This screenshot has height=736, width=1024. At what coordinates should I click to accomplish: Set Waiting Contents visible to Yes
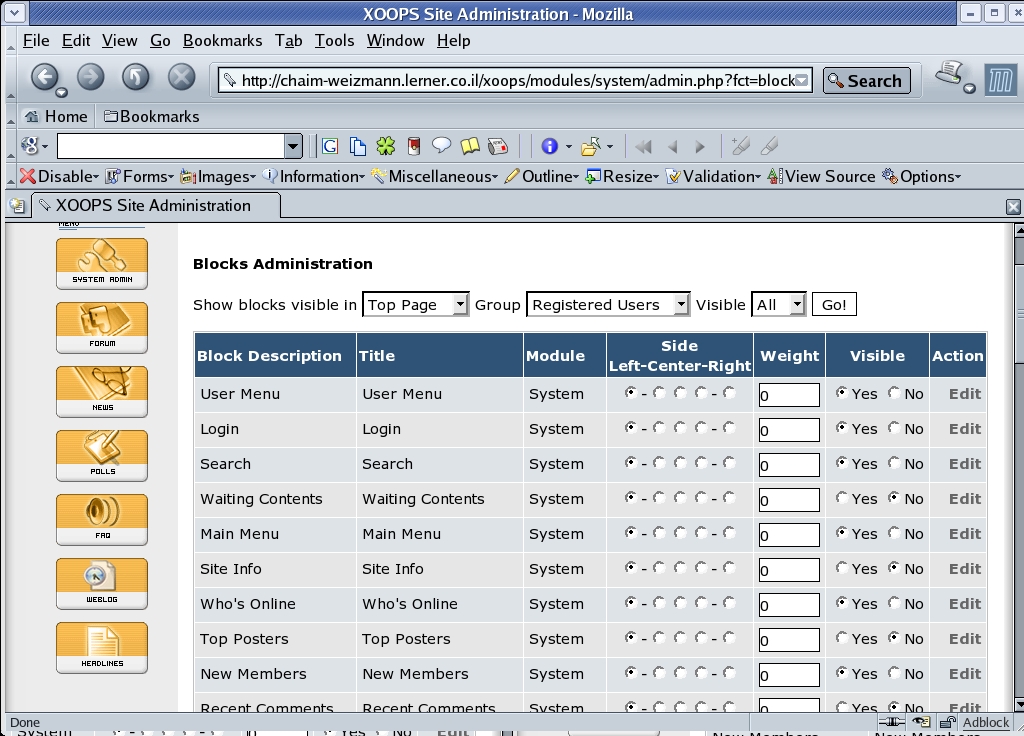pos(842,498)
